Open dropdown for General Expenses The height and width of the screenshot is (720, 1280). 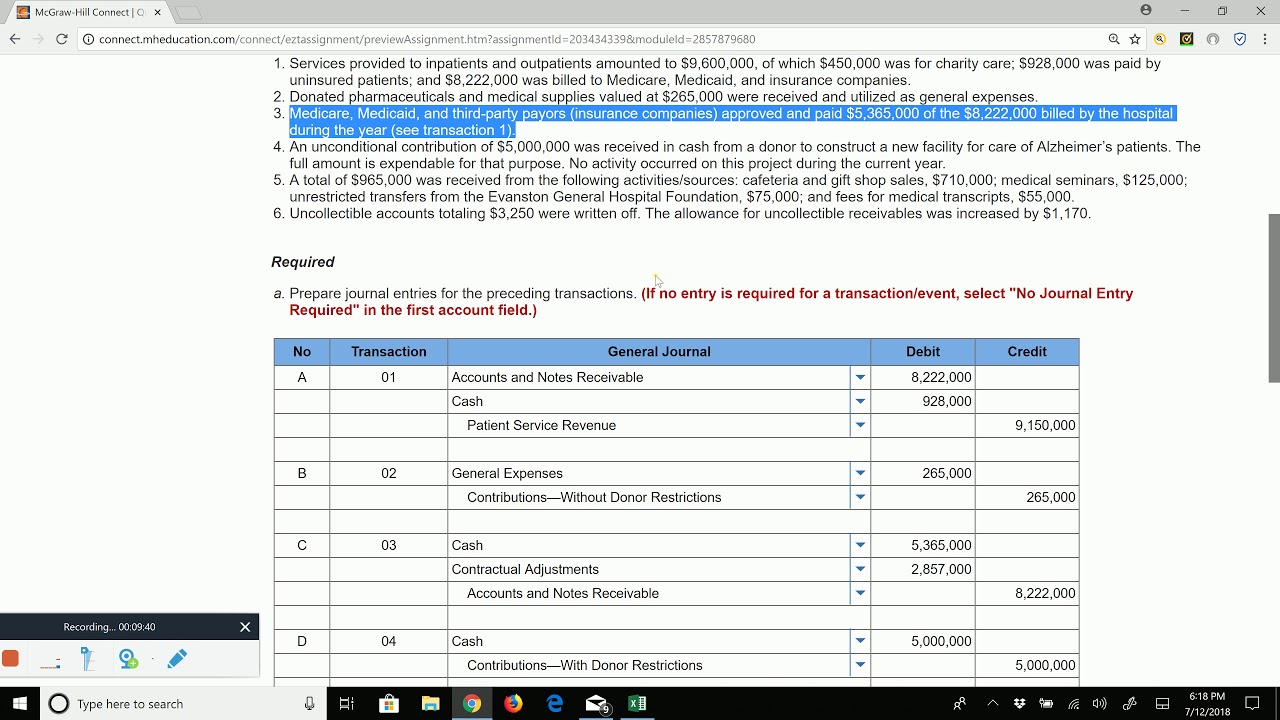click(860, 473)
